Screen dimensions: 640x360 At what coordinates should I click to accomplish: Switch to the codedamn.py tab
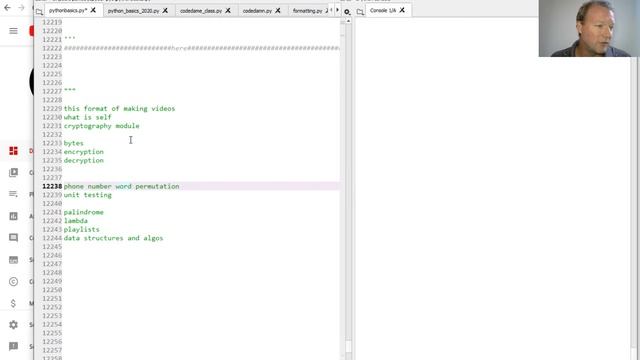[257, 11]
